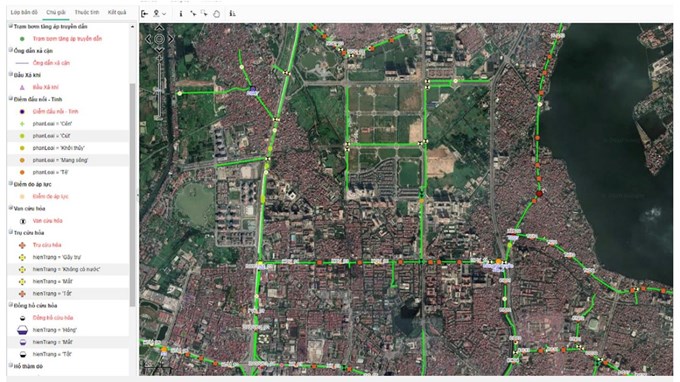Click the center full-extent navigation circle
This screenshot has width=680, height=382.
(x=159, y=39)
